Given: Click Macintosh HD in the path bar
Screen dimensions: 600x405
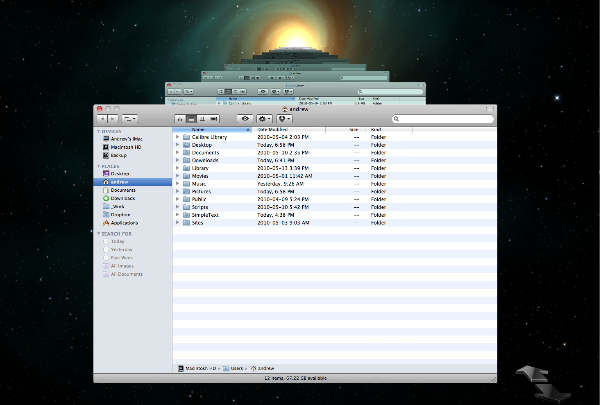Looking at the screenshot, I should pyautogui.click(x=197, y=368).
